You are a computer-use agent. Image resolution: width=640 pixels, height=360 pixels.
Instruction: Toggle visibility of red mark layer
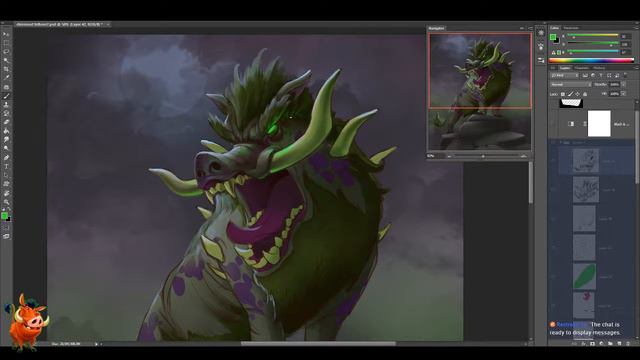553,305
